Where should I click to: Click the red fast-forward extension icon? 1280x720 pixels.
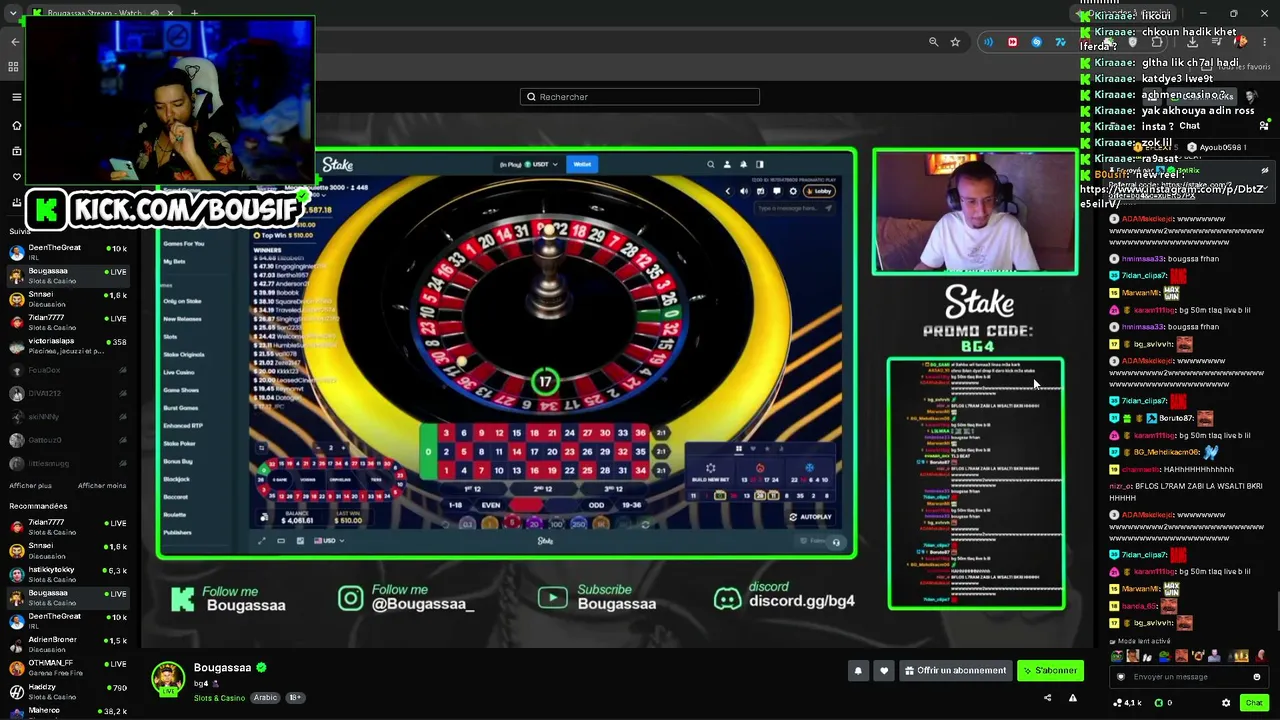coord(1012,42)
